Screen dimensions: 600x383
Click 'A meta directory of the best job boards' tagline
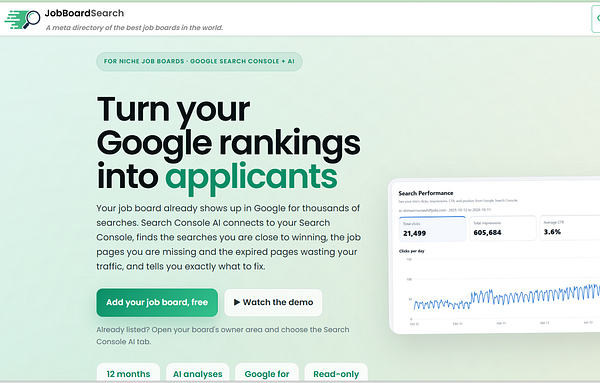134,28
